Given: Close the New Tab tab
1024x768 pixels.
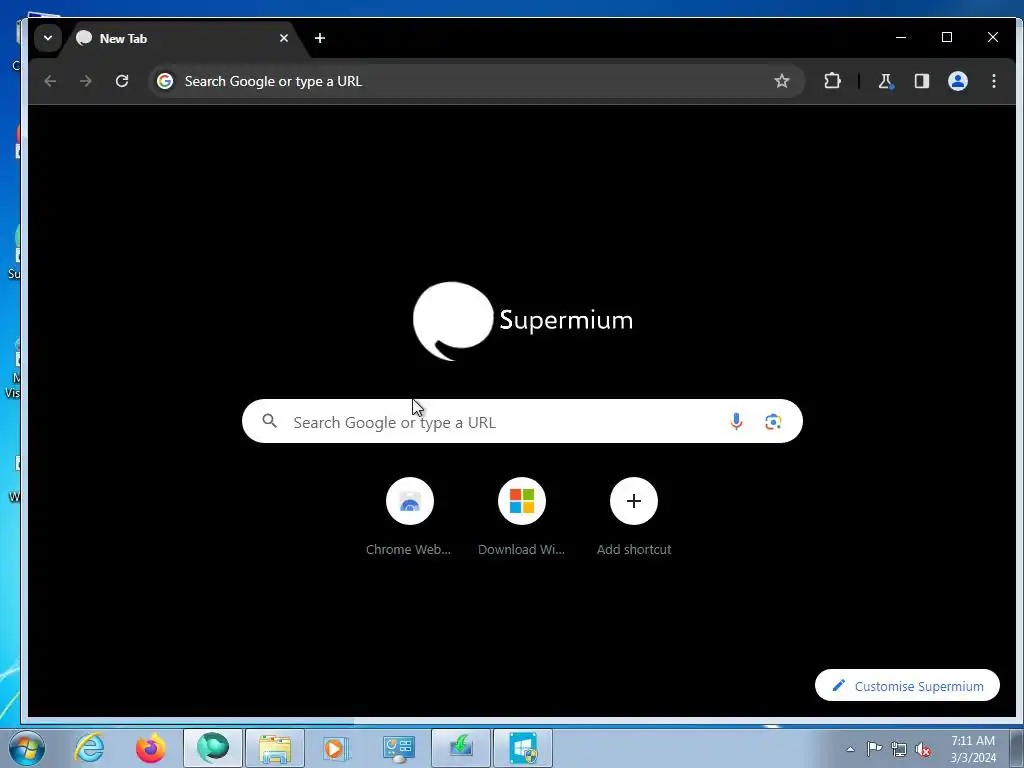Looking at the screenshot, I should pos(284,39).
